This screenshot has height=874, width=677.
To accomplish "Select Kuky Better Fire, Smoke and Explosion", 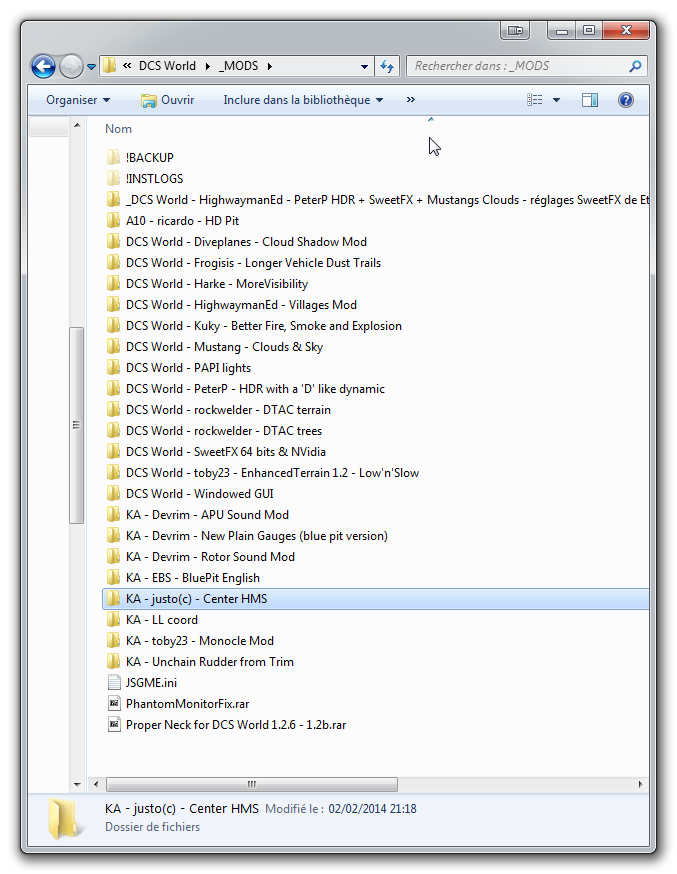I will [x=254, y=326].
